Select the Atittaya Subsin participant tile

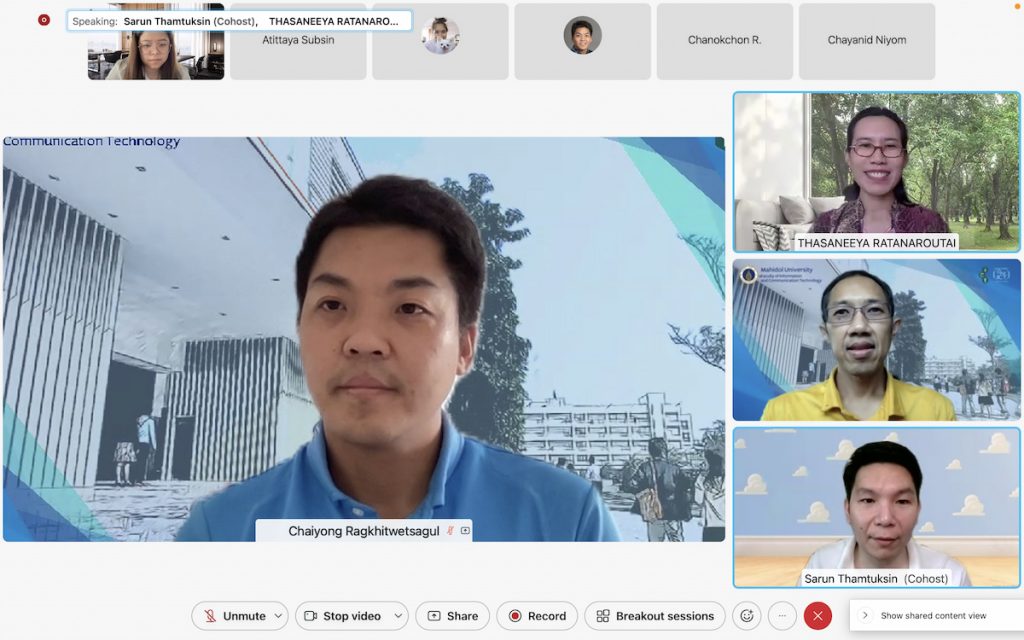click(x=298, y=41)
